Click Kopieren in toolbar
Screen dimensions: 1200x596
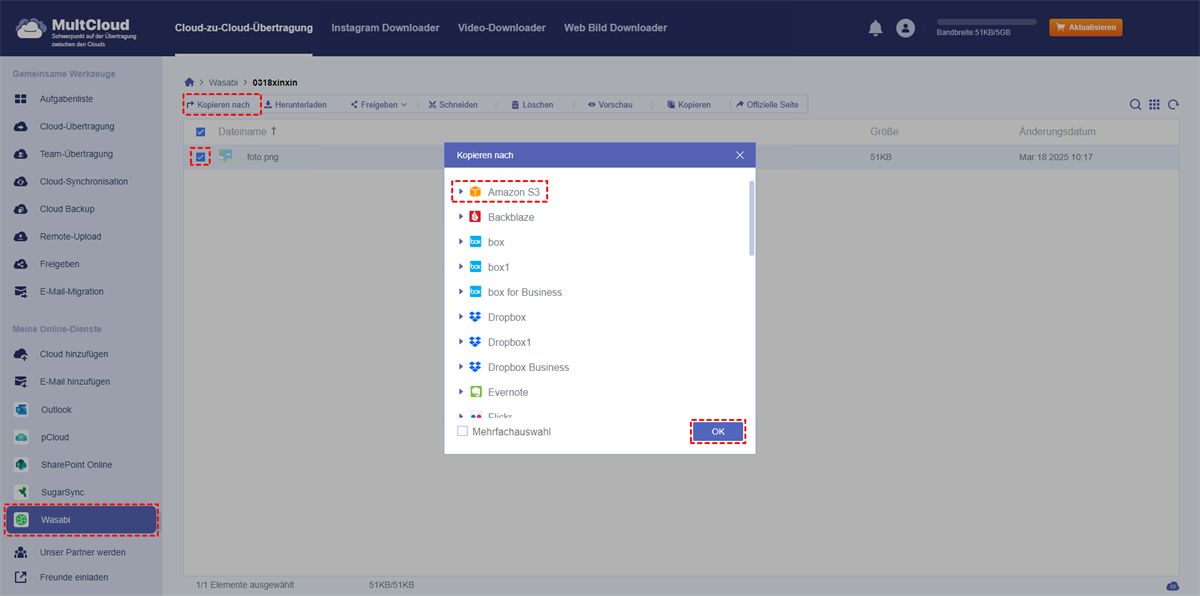click(x=689, y=104)
